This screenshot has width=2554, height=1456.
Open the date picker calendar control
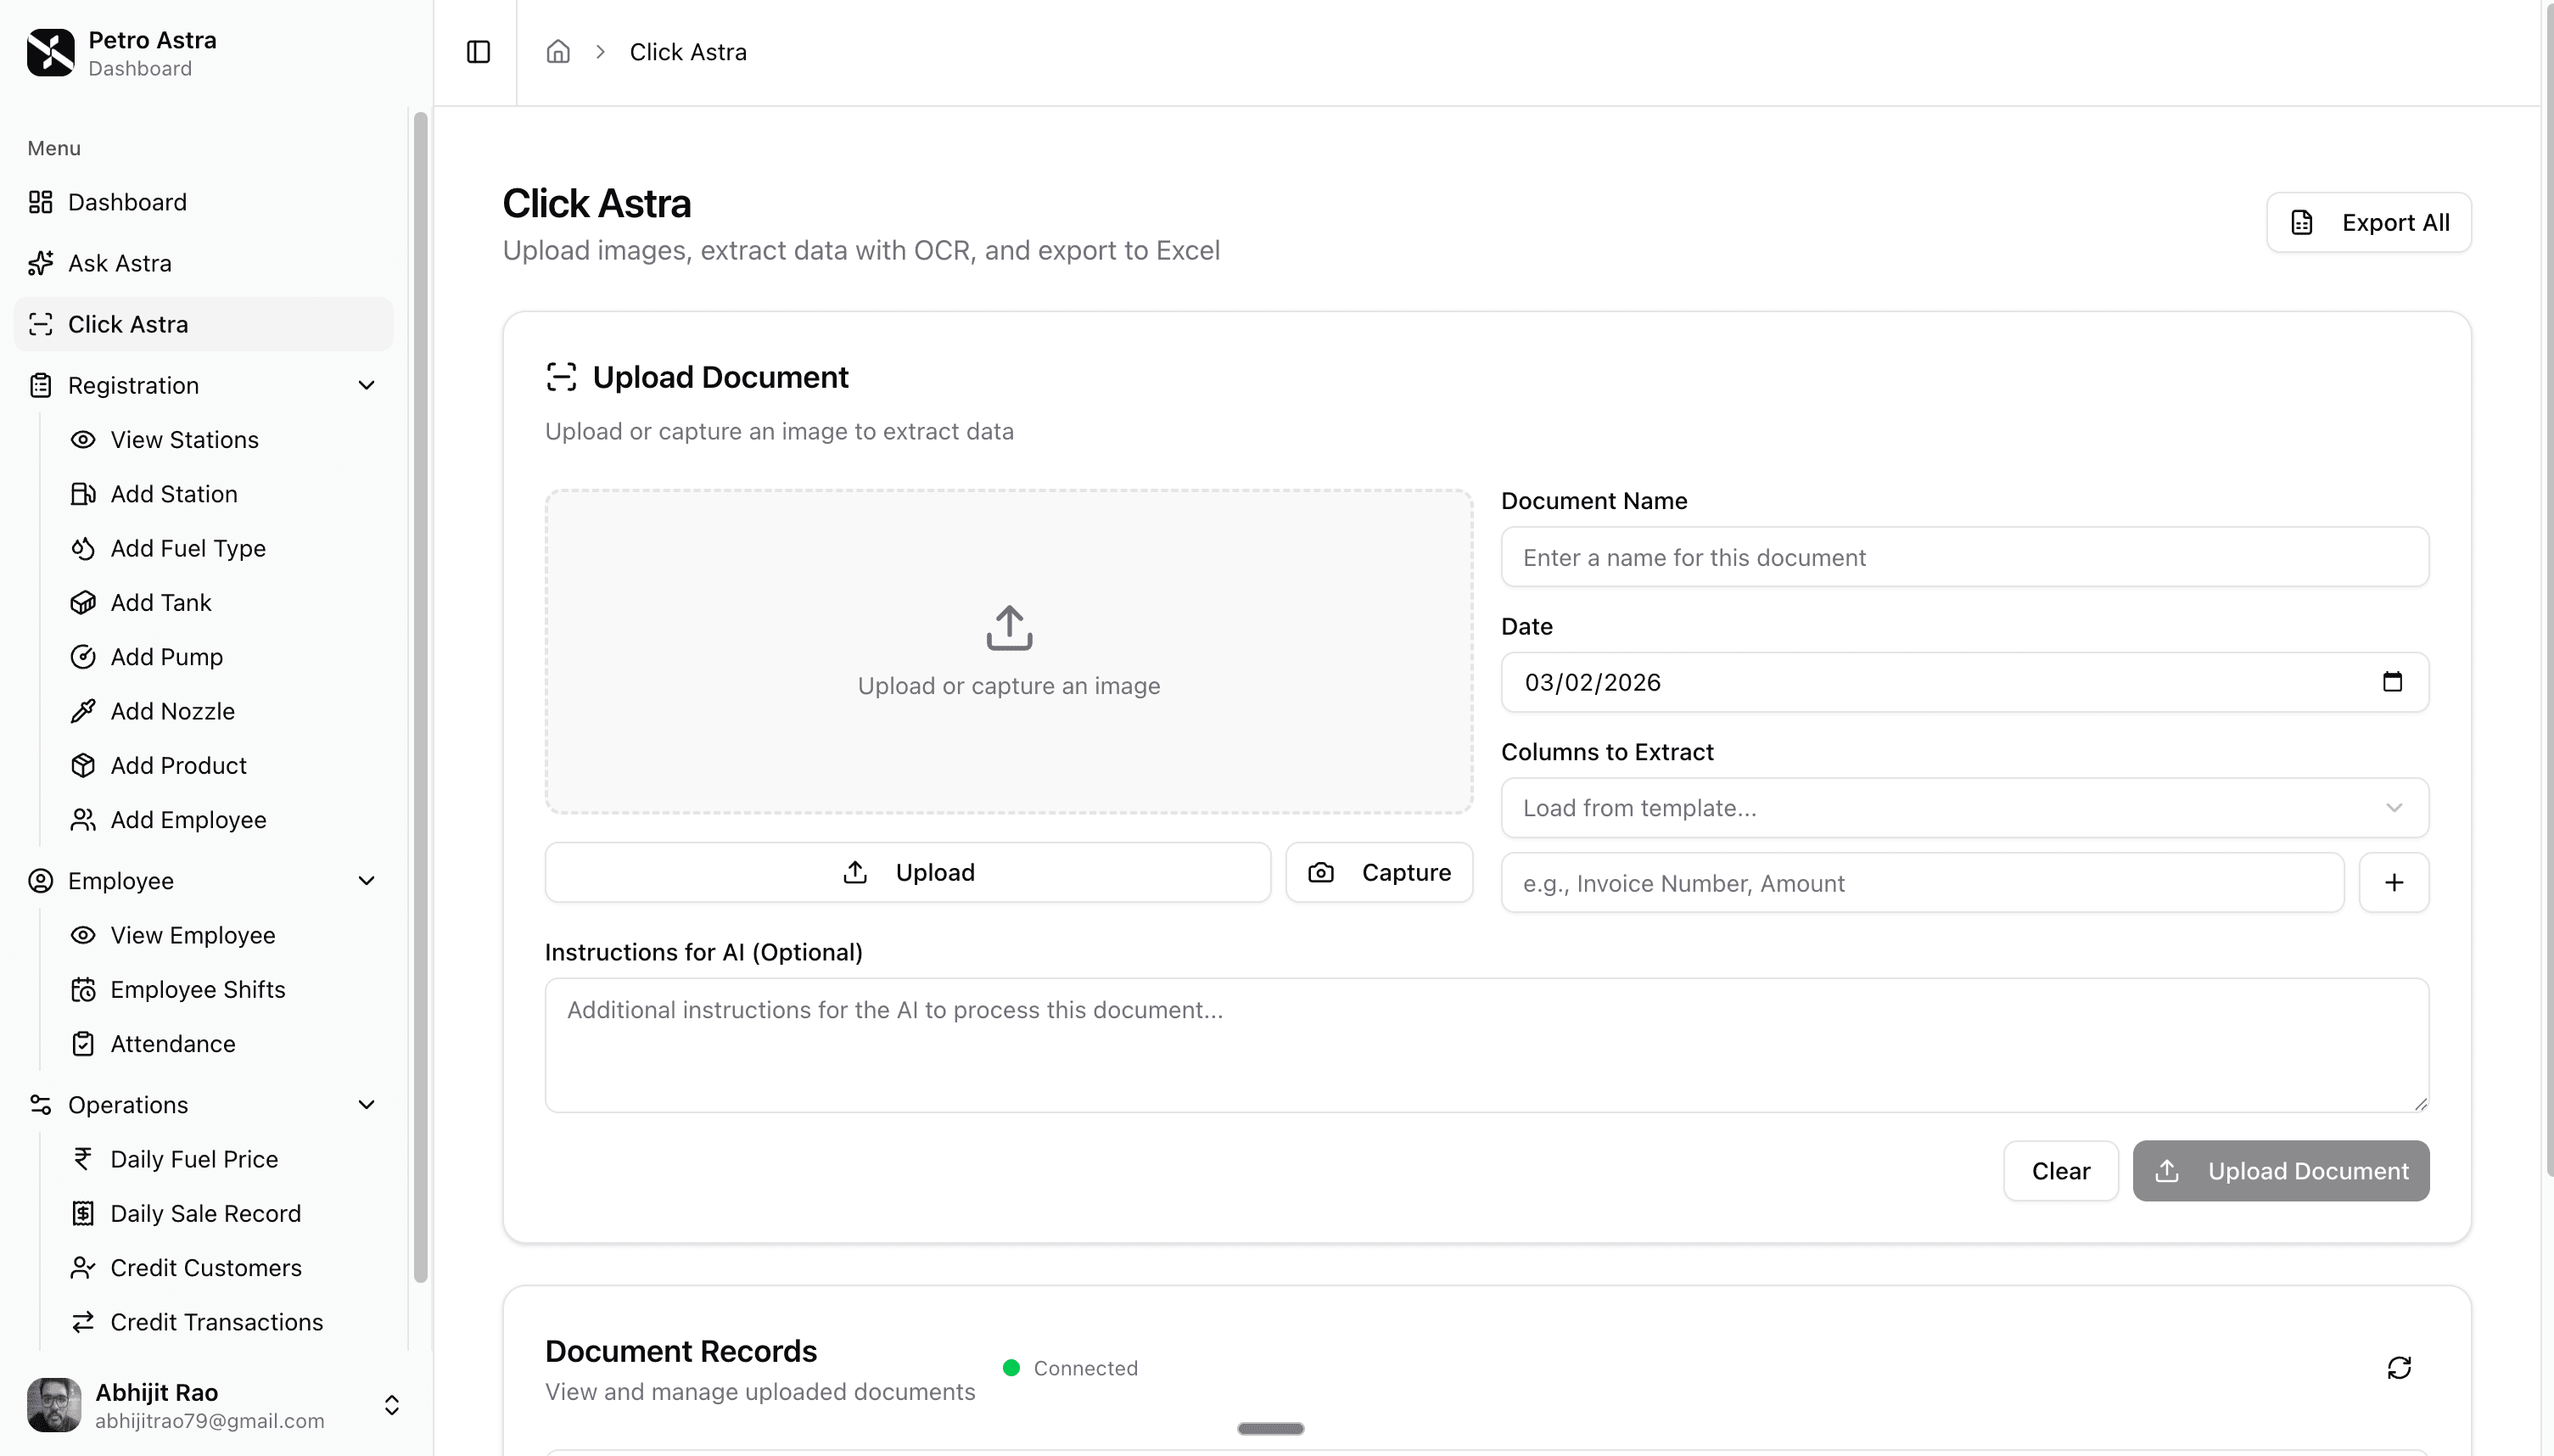click(2393, 682)
